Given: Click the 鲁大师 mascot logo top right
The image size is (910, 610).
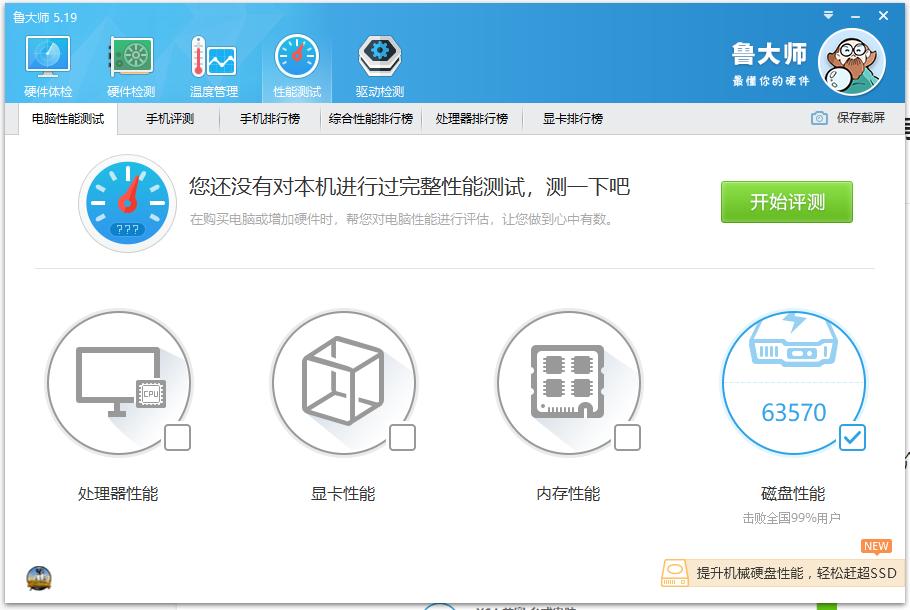Looking at the screenshot, I should 852,61.
